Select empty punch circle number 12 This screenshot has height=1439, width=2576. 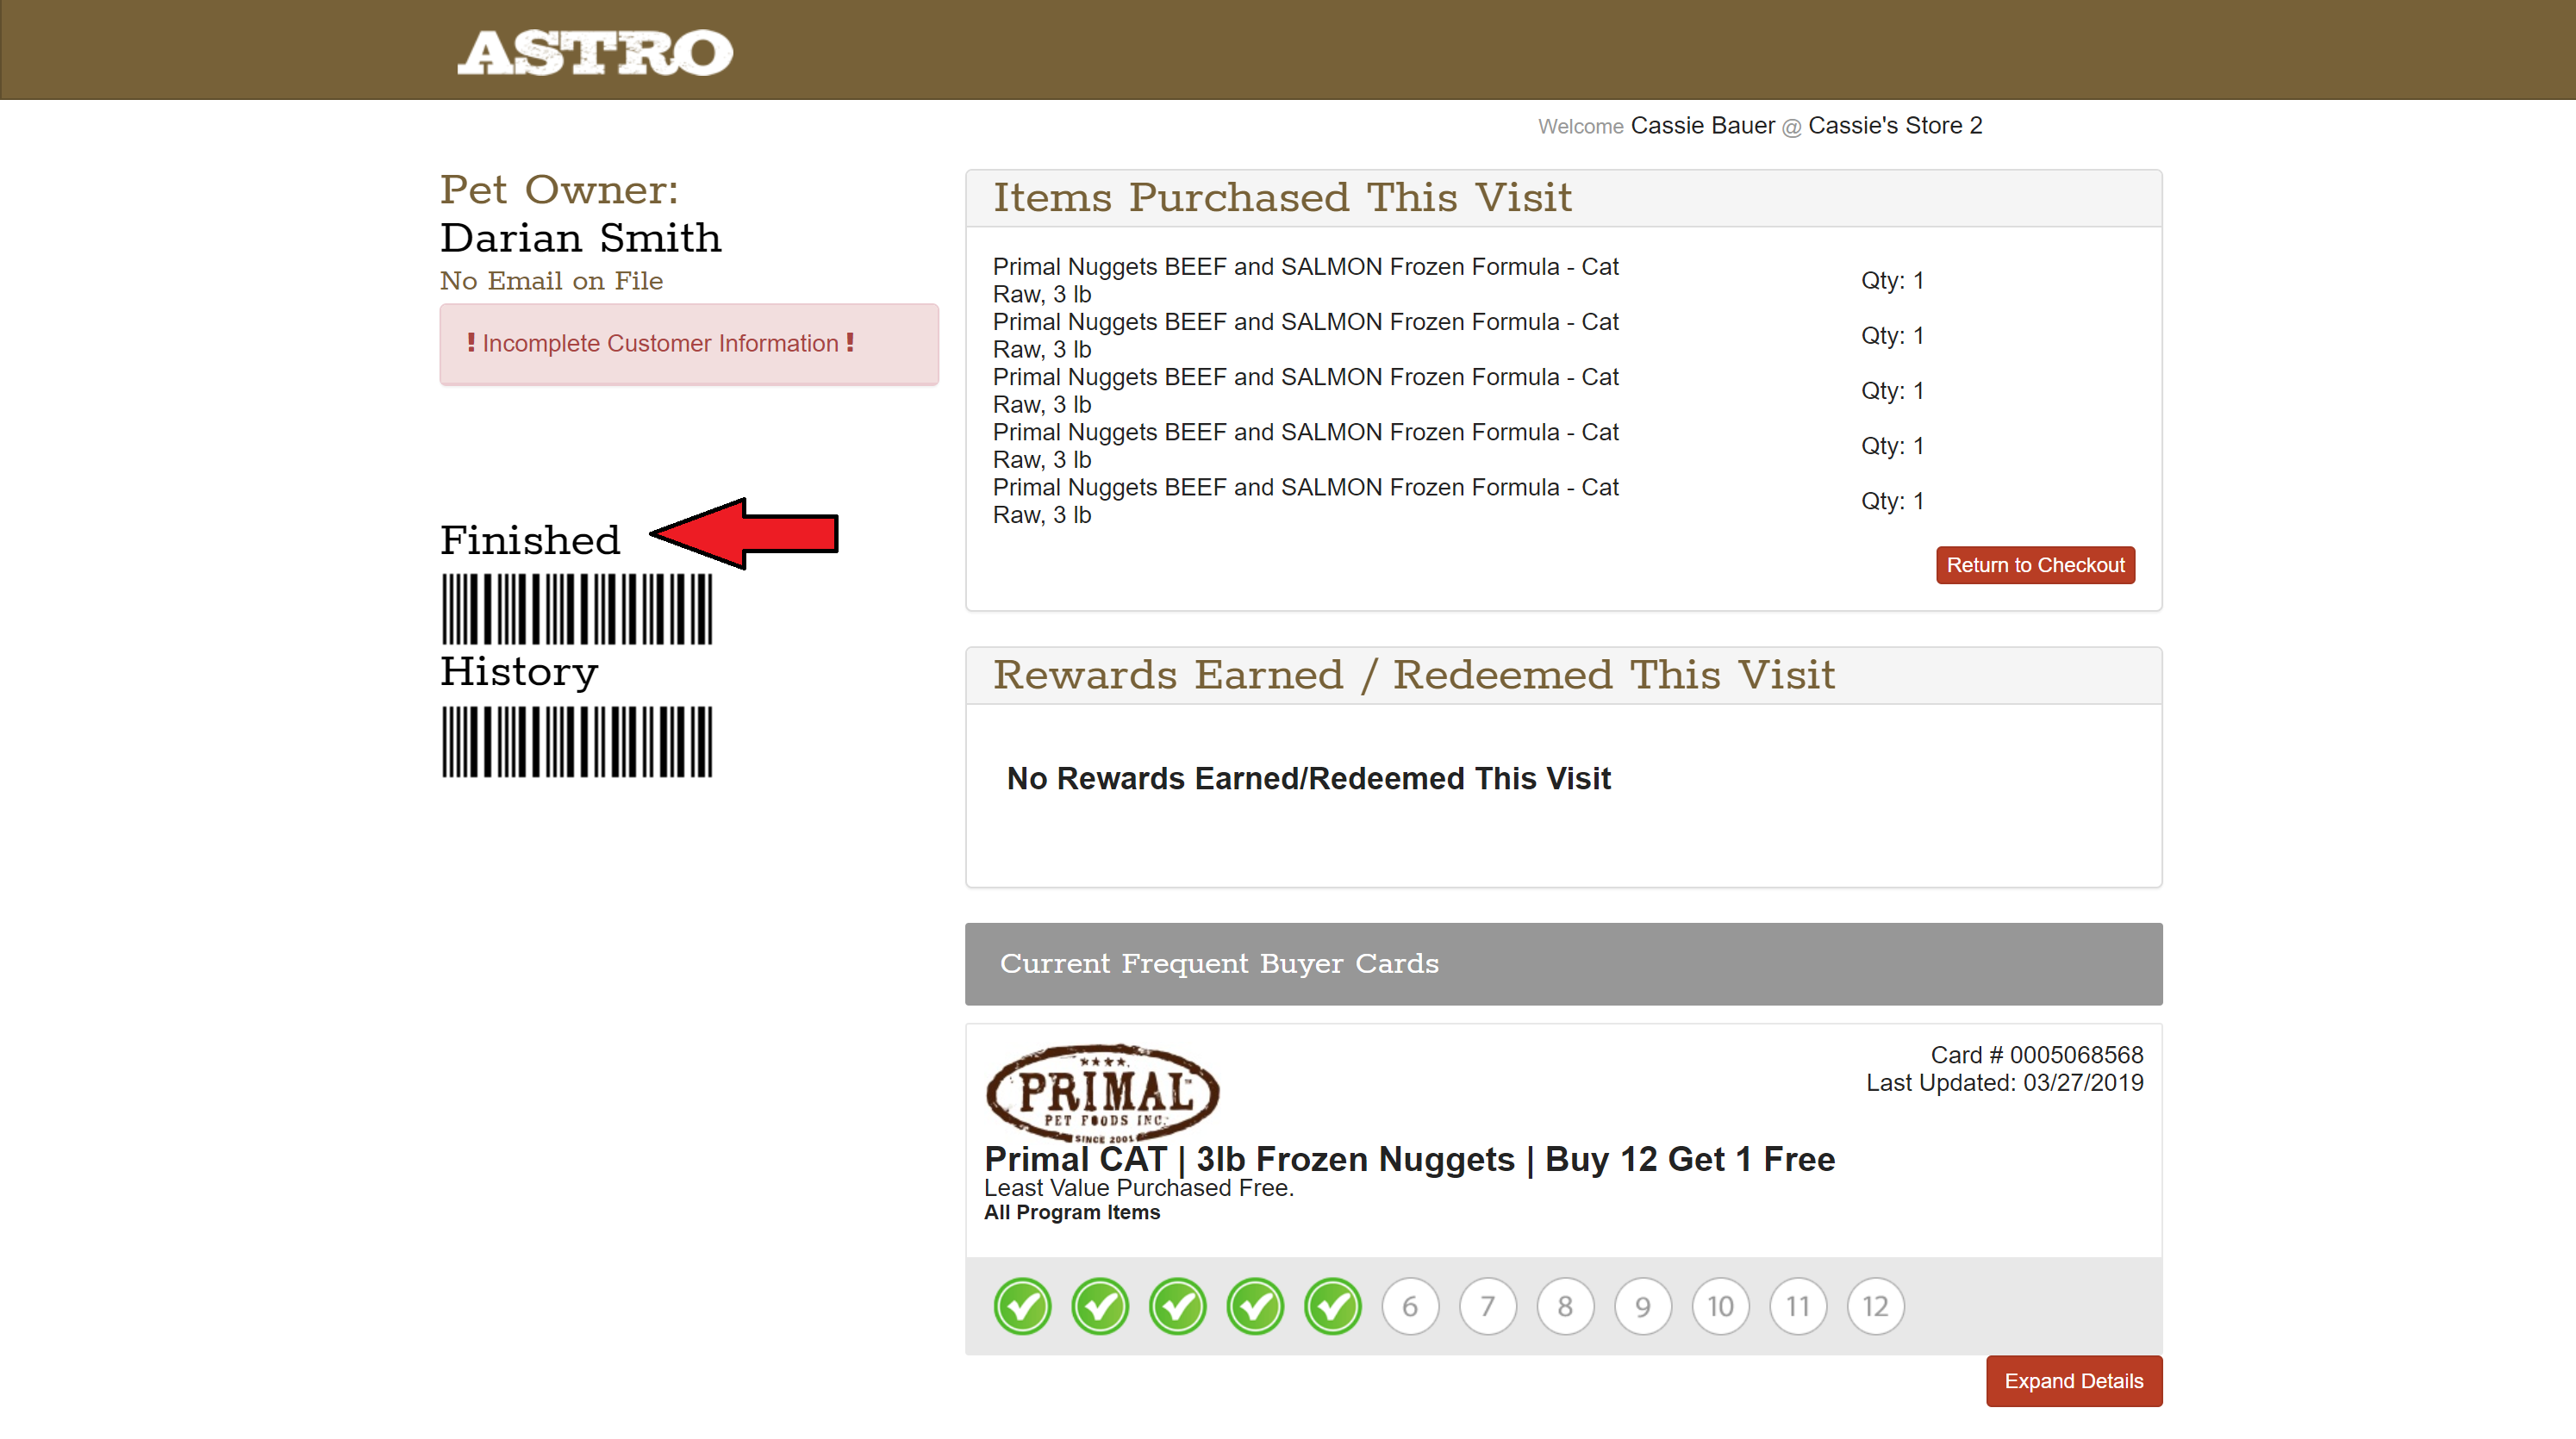[1875, 1306]
